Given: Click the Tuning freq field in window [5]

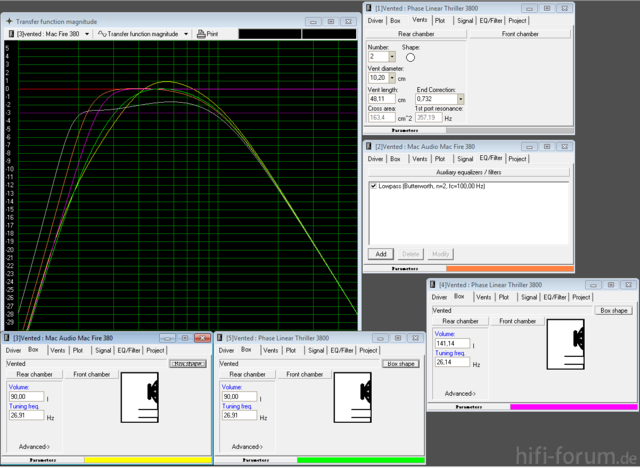Looking at the screenshot, I should [240, 415].
